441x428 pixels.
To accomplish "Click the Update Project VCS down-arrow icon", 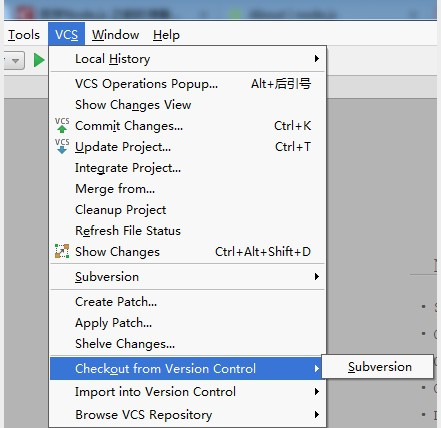I will pos(62,146).
